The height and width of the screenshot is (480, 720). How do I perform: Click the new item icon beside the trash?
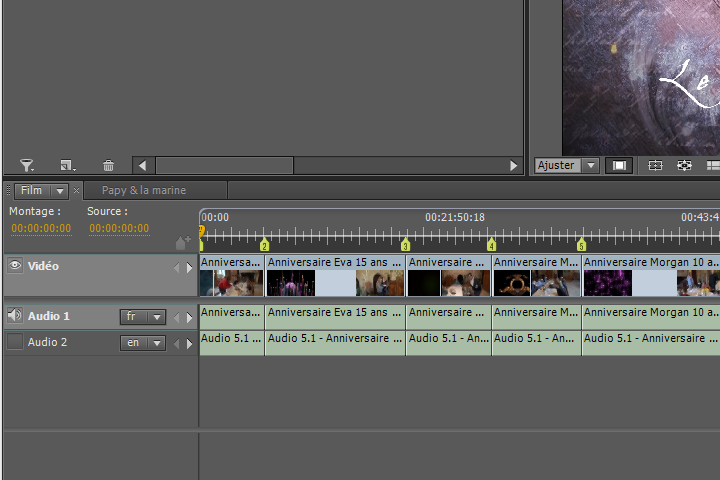(x=67, y=166)
